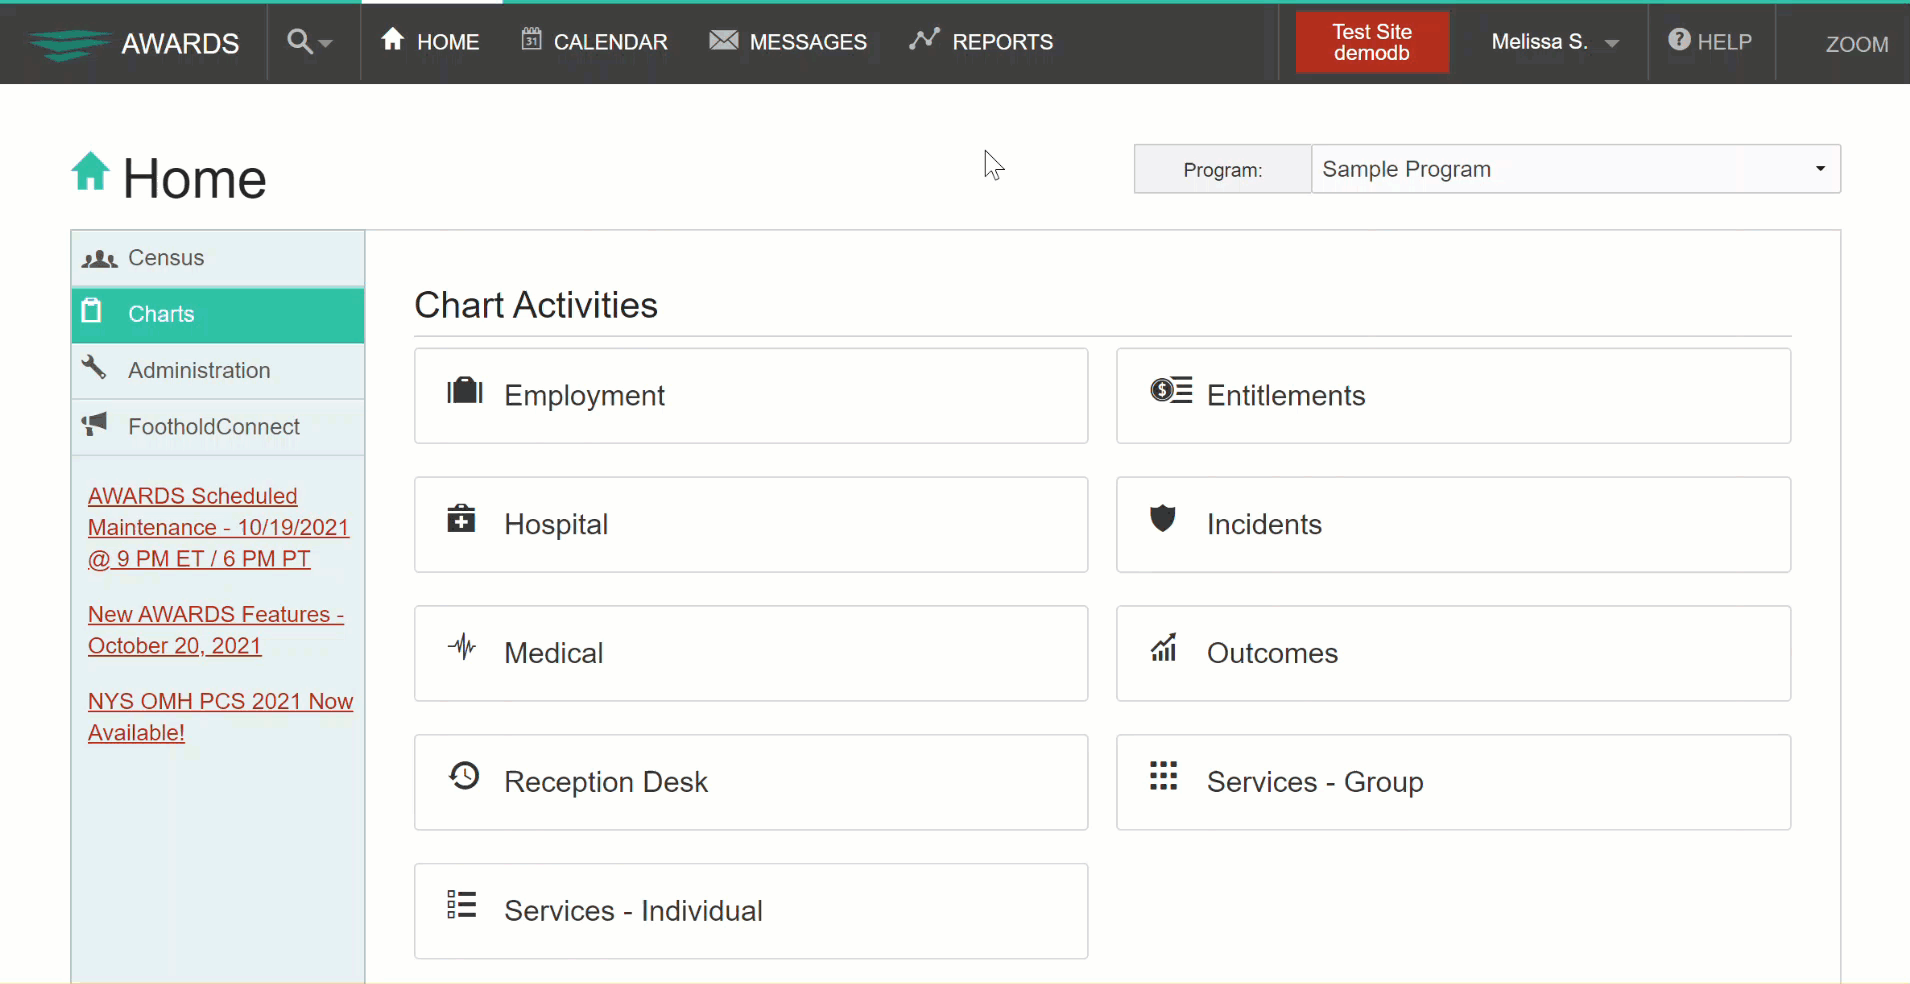Click the Services - Group grid icon
Viewport: 1910px width, 984px height.
pyautogui.click(x=1163, y=776)
